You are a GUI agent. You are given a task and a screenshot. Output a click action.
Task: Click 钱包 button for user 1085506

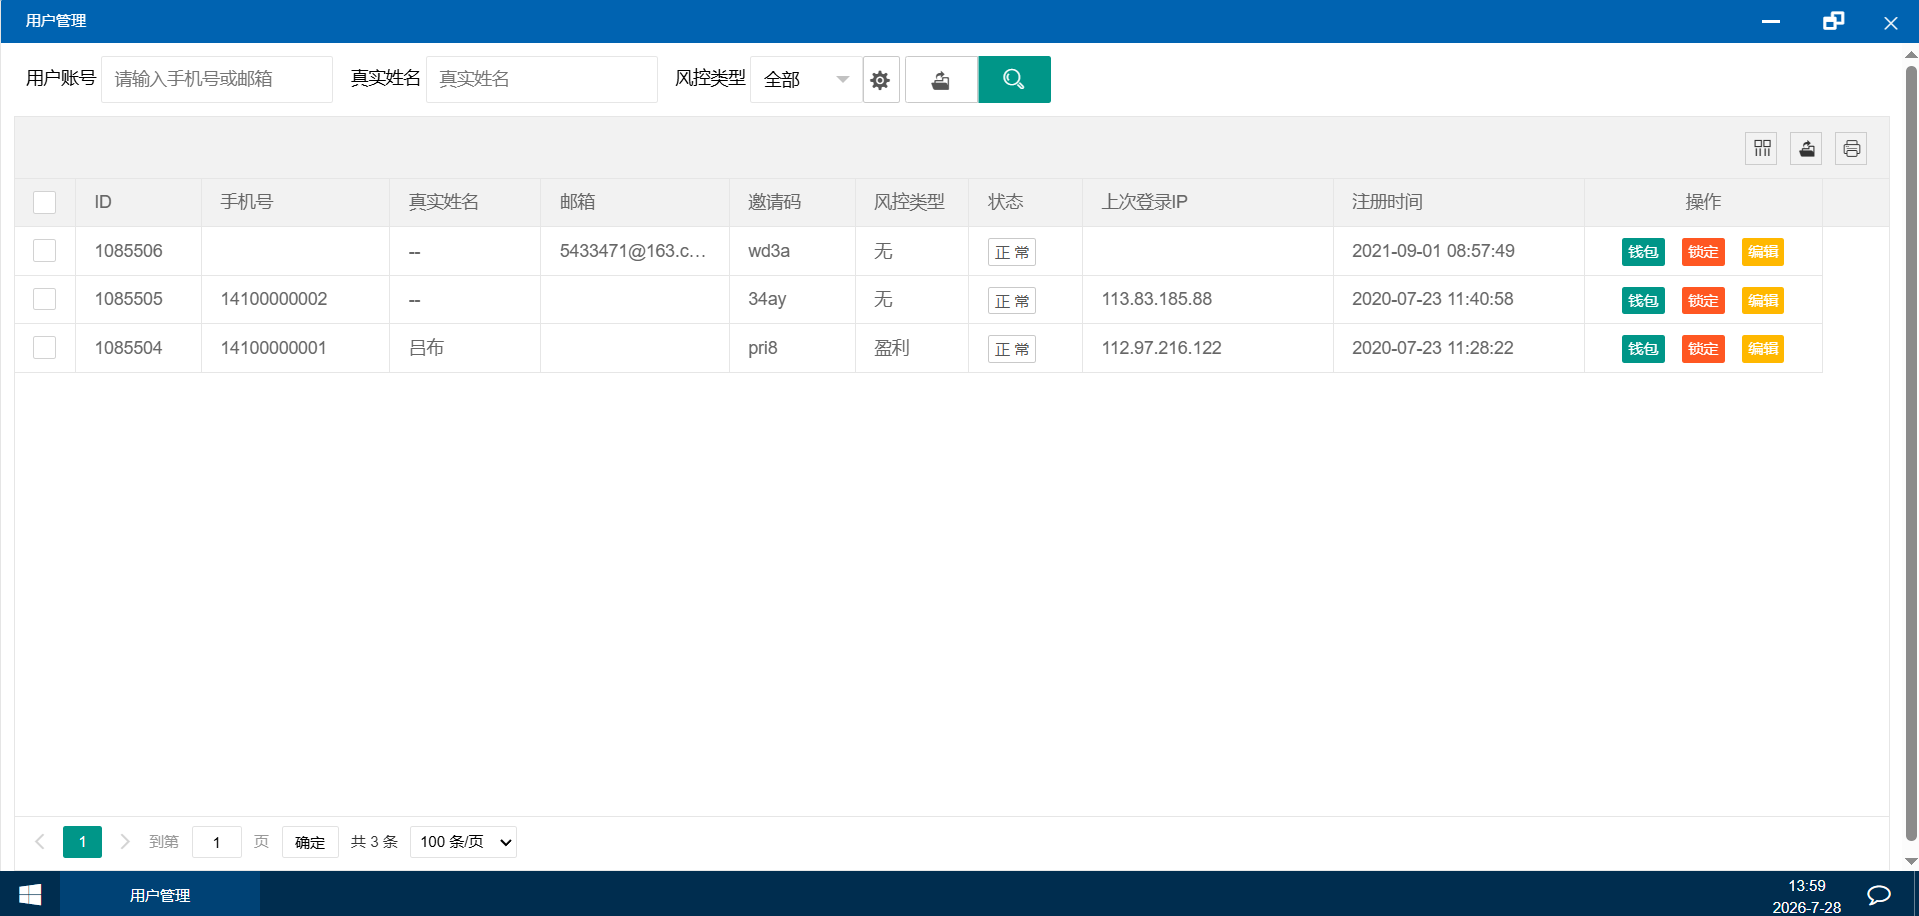pos(1643,252)
